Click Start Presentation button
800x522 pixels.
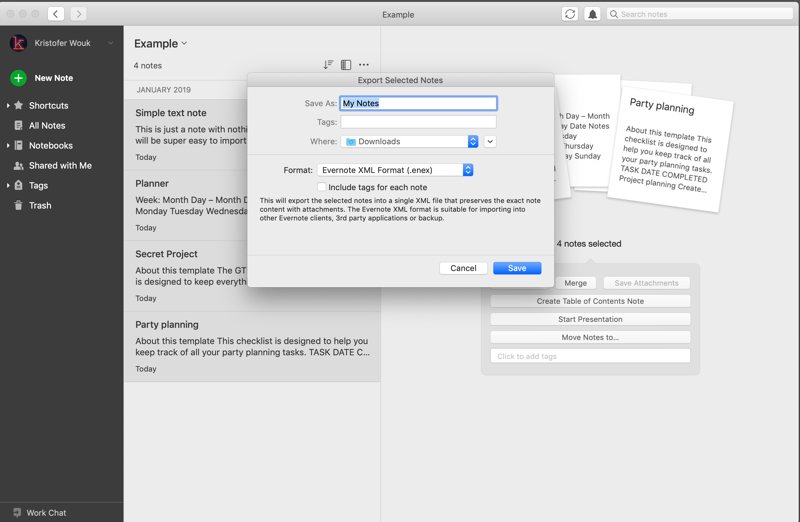point(590,319)
